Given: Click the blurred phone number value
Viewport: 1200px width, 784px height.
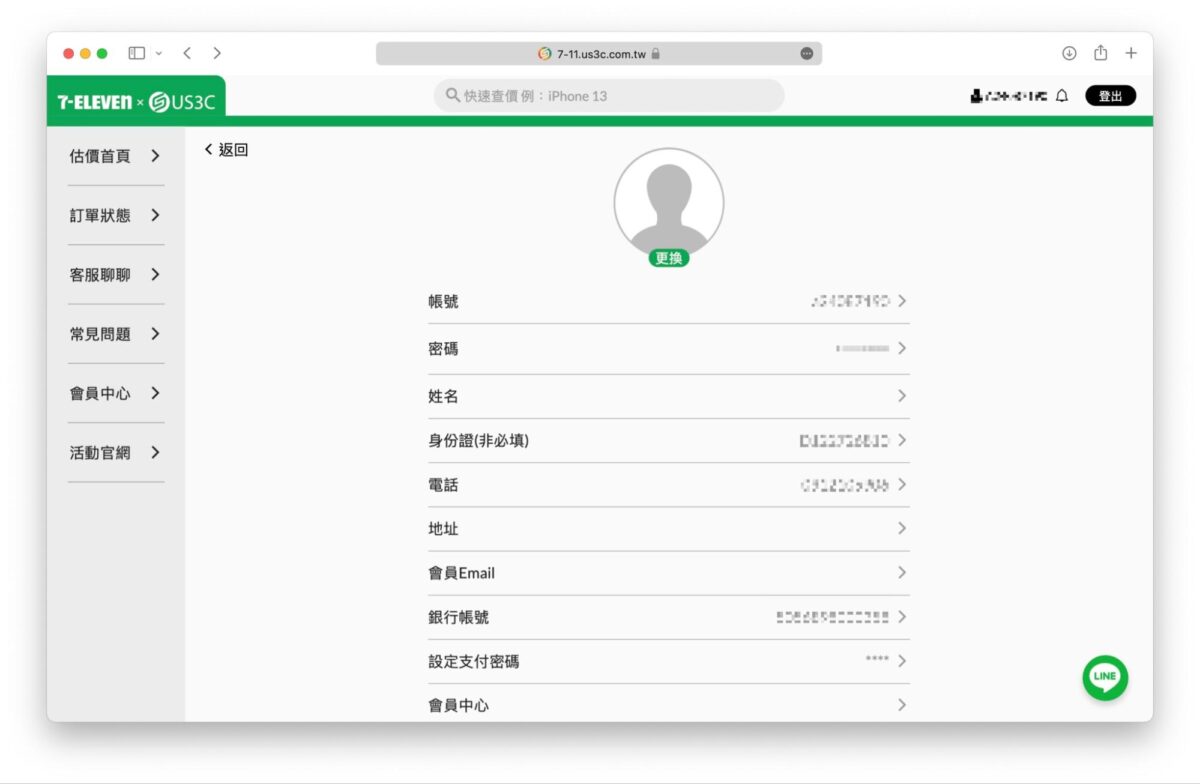Looking at the screenshot, I should tap(845, 485).
